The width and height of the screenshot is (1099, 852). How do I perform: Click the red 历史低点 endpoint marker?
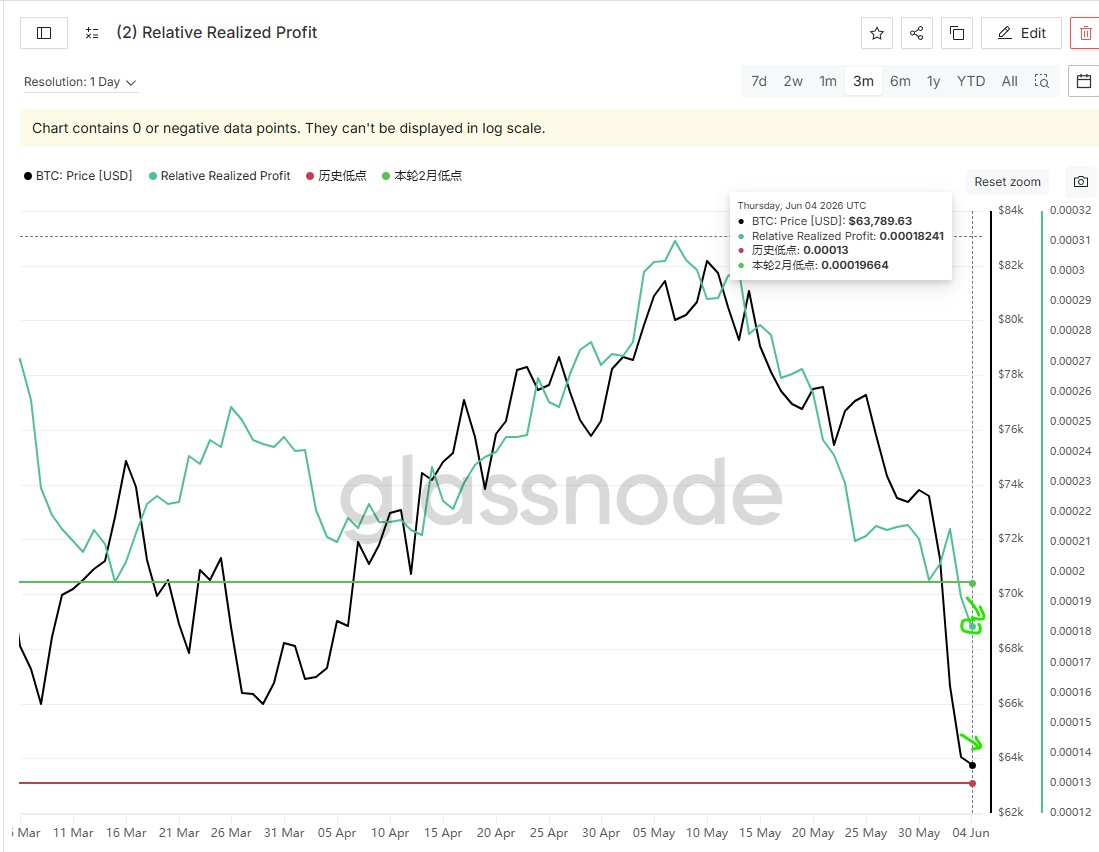coord(972,783)
